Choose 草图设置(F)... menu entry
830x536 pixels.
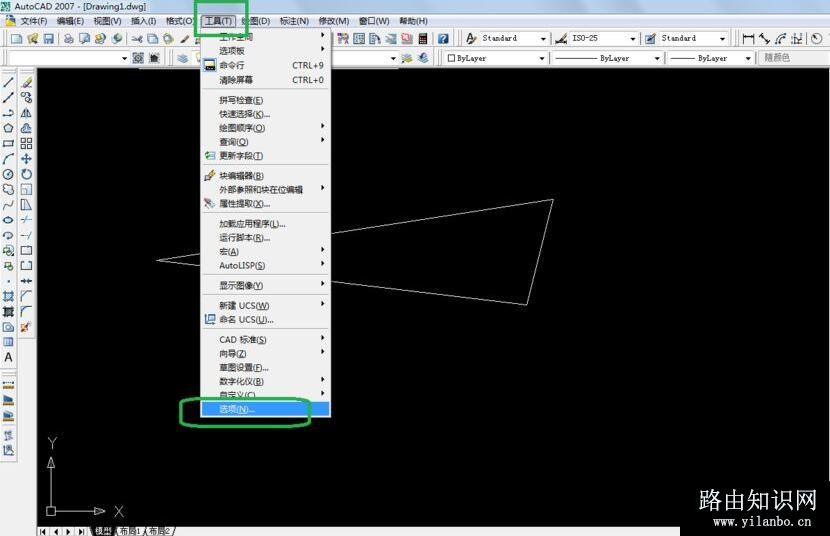[266, 367]
